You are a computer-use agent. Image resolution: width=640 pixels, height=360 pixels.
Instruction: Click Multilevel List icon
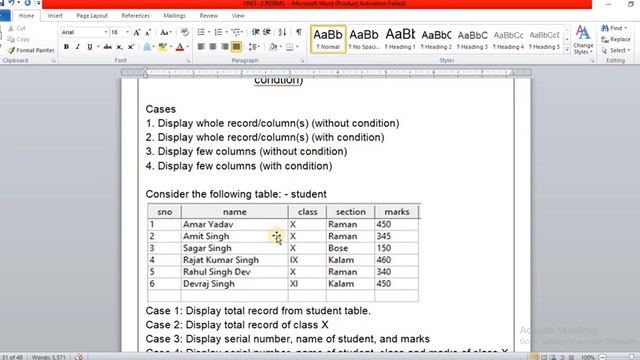click(236, 32)
